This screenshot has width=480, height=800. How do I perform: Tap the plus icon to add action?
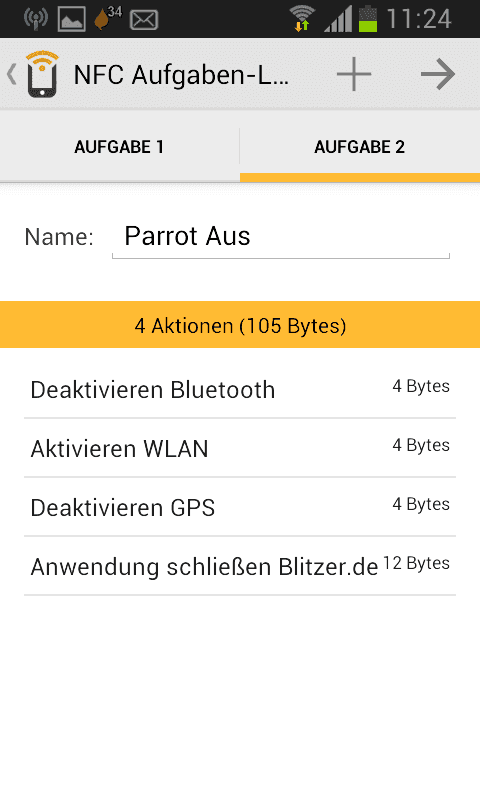point(353,74)
